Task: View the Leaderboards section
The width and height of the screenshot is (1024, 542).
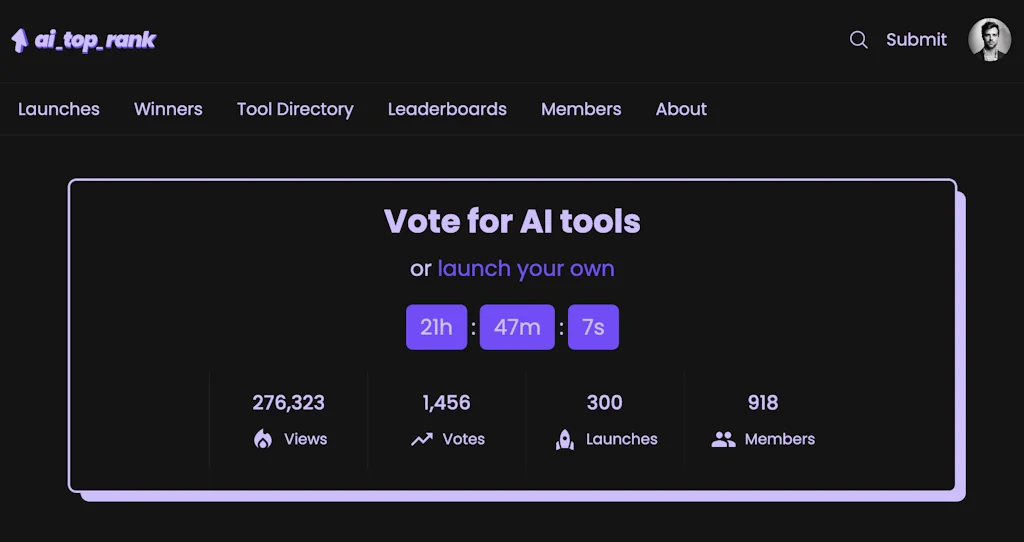Action: tap(447, 109)
